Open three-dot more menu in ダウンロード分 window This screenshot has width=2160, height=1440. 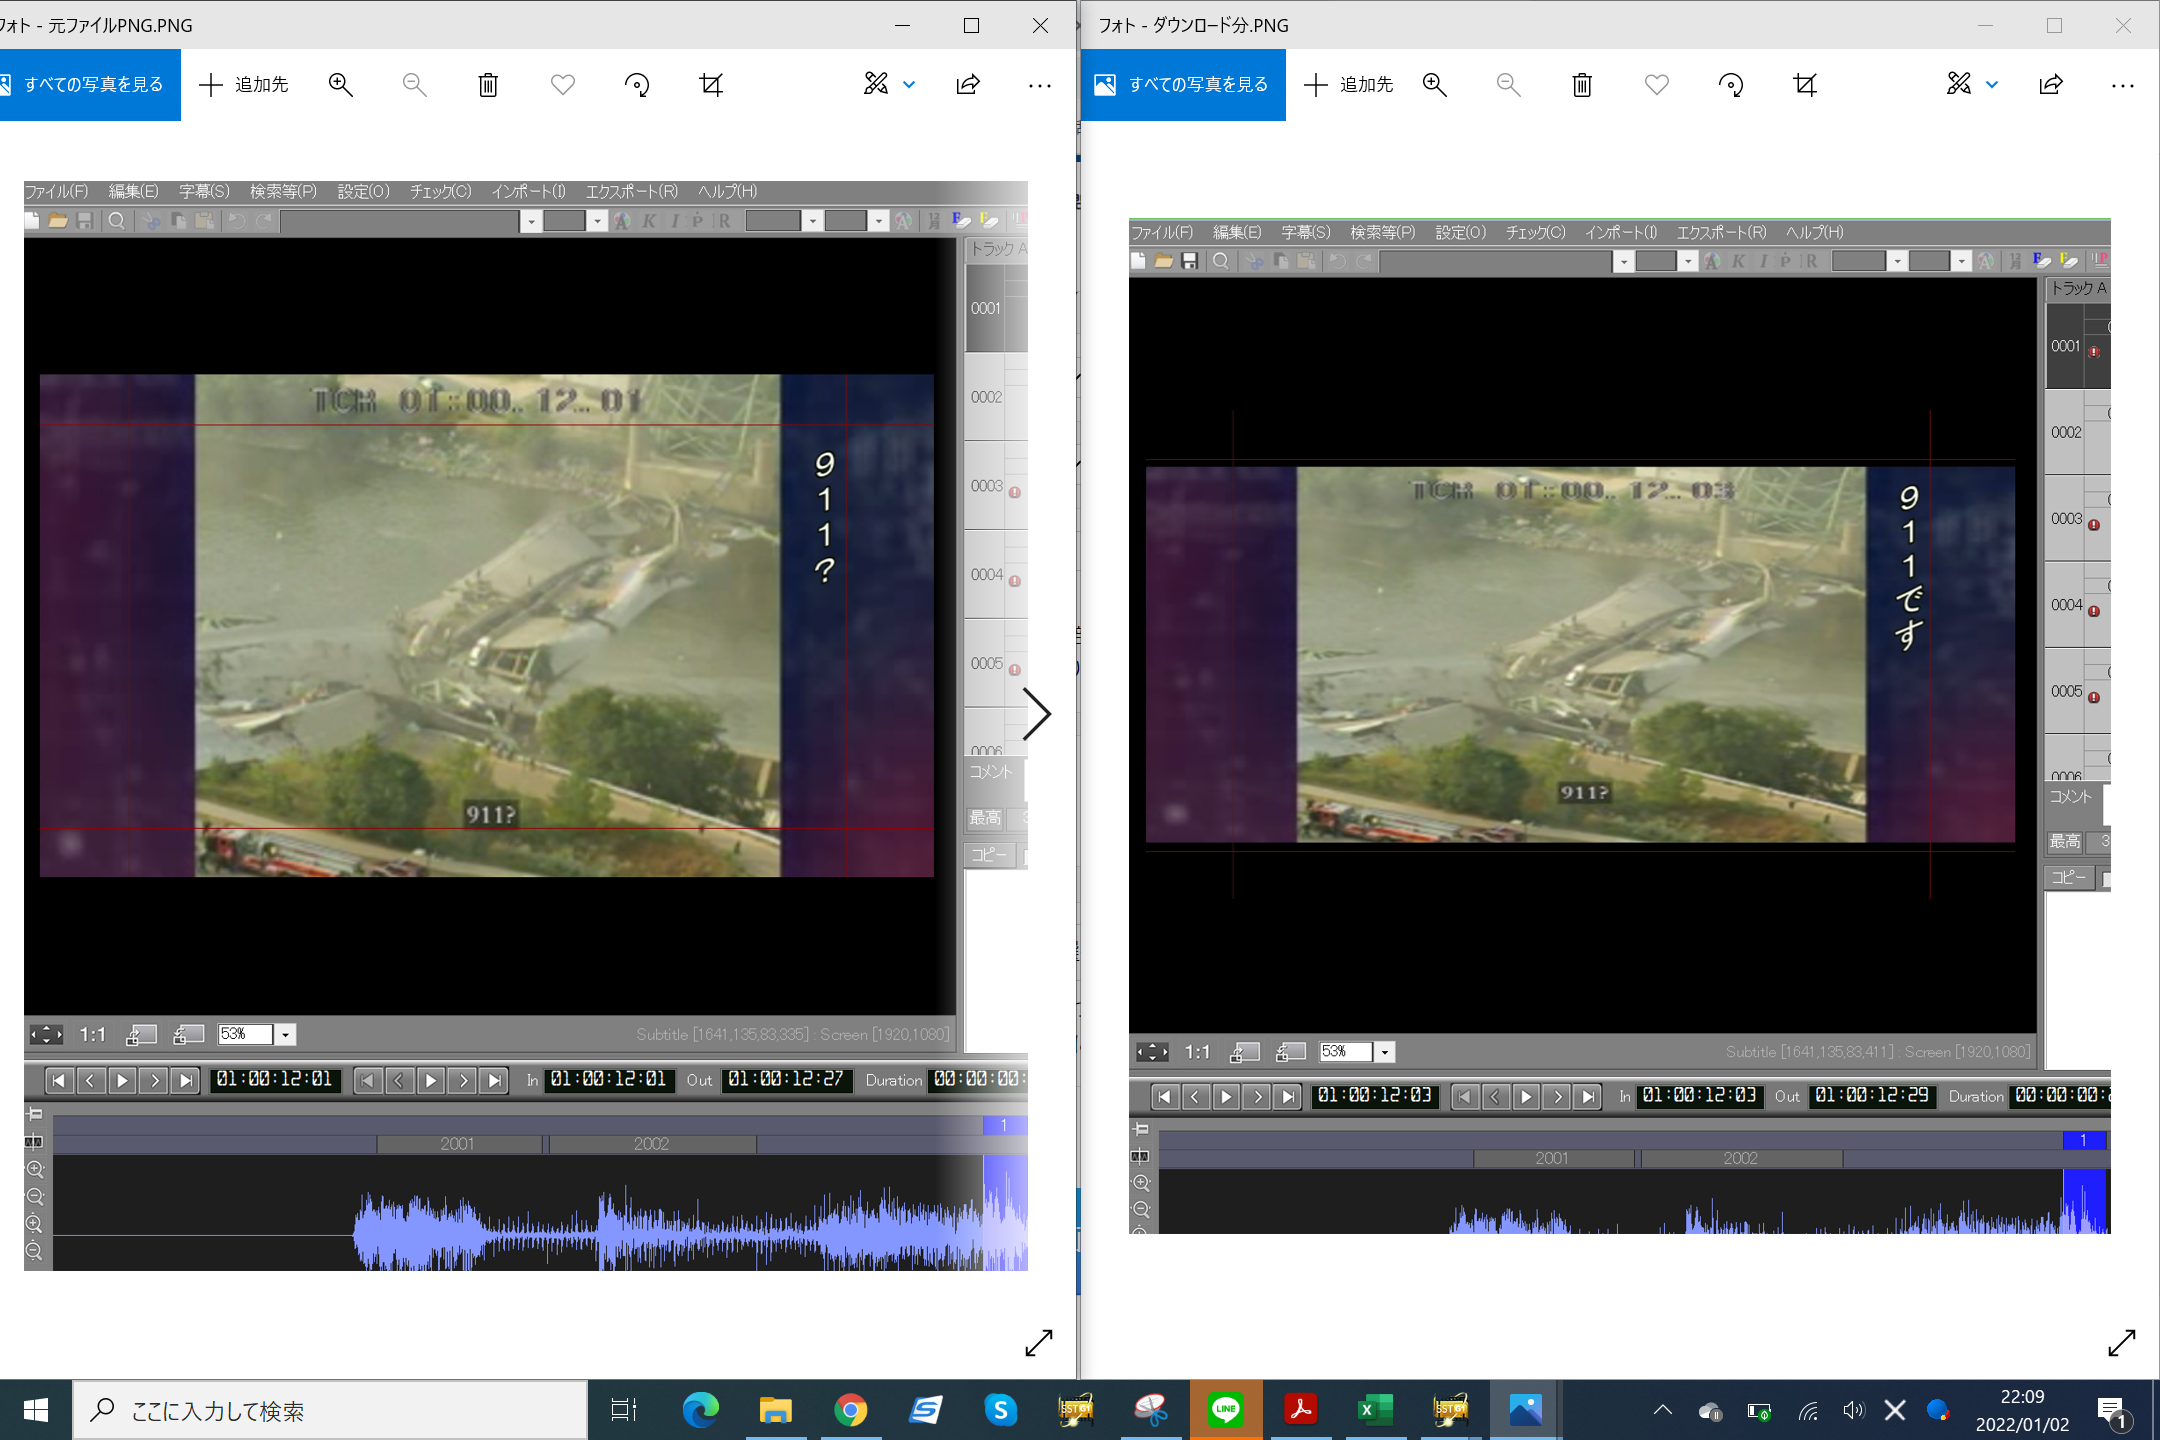click(2122, 85)
